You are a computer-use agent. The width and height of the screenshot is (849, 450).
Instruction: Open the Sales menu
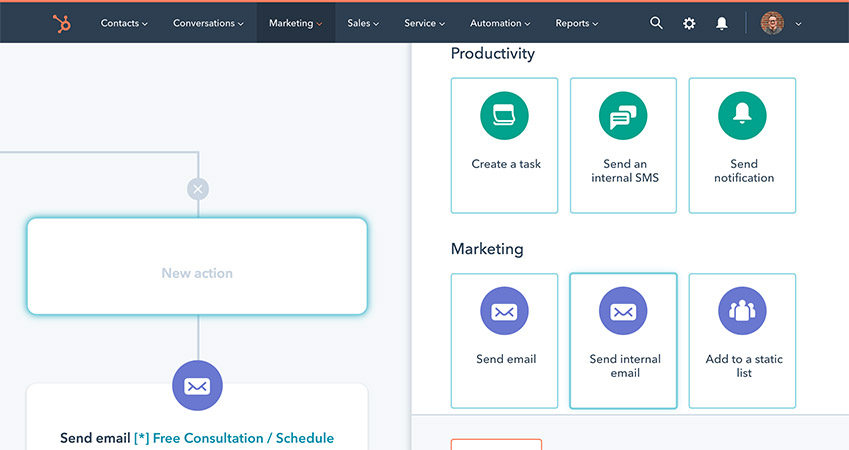(363, 23)
